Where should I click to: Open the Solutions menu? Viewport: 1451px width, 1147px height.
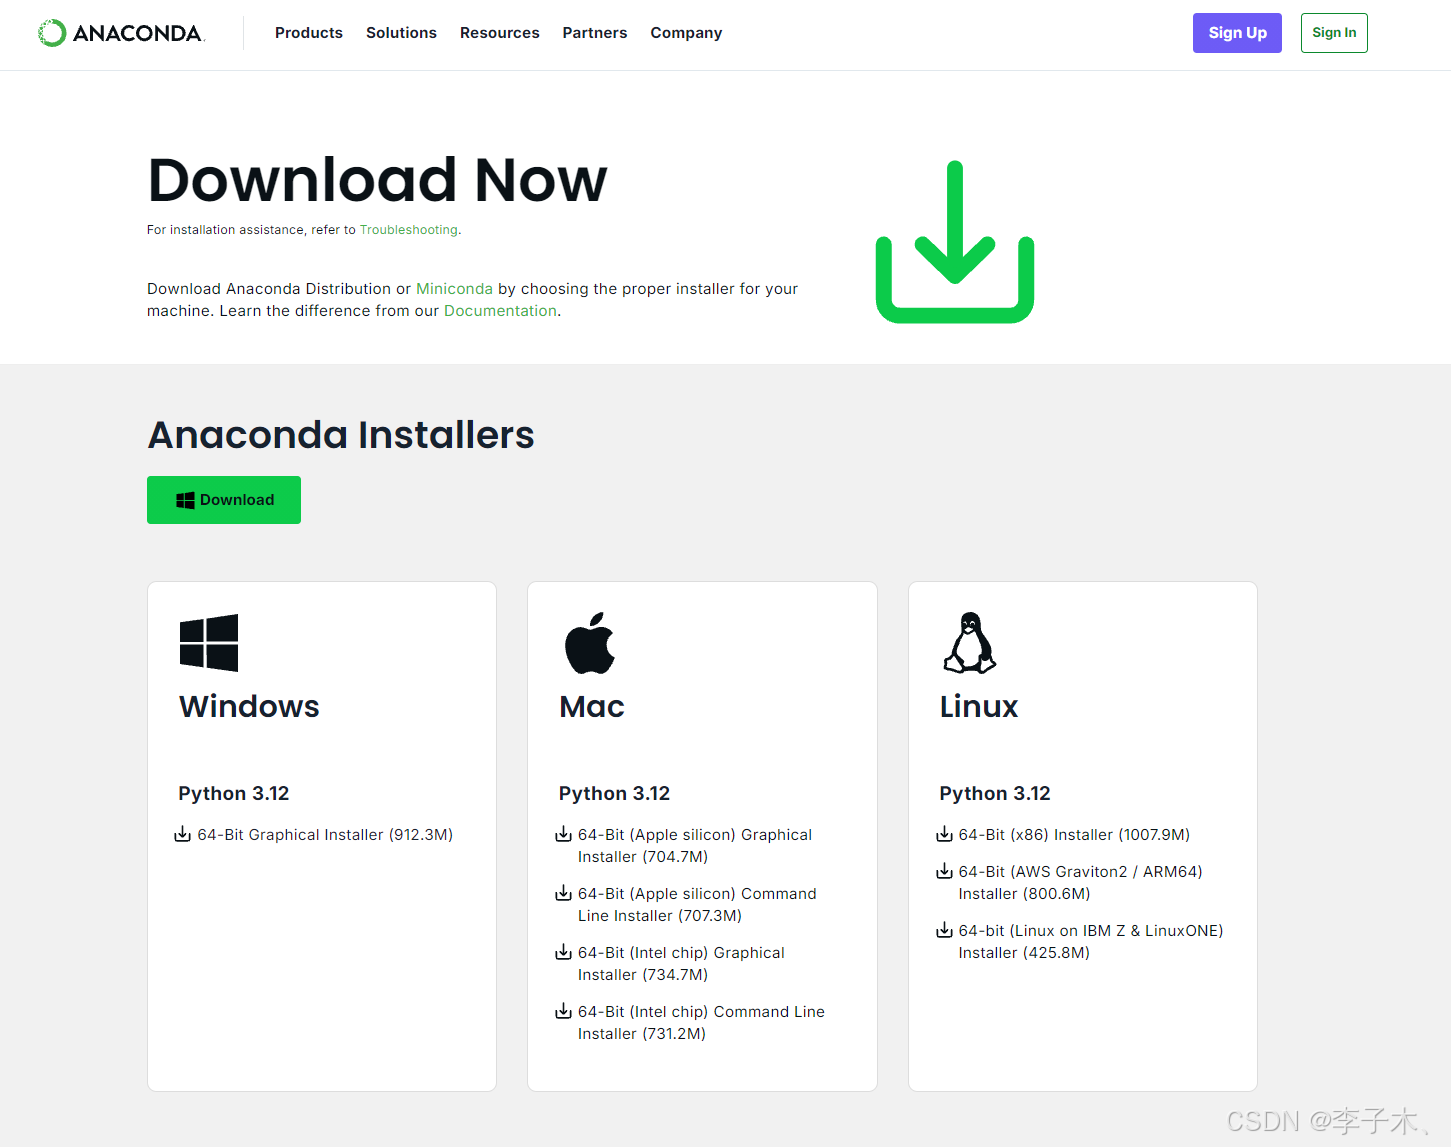tap(401, 33)
